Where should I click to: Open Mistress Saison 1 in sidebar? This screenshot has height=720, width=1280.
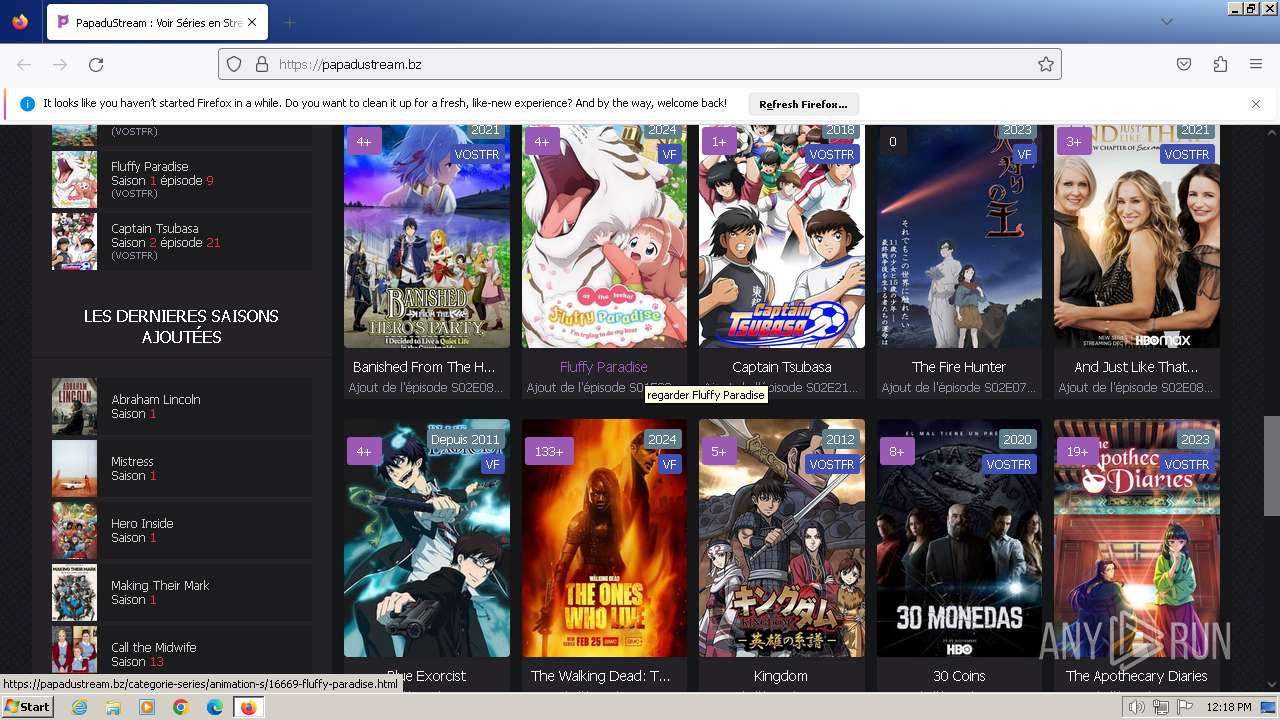point(181,468)
